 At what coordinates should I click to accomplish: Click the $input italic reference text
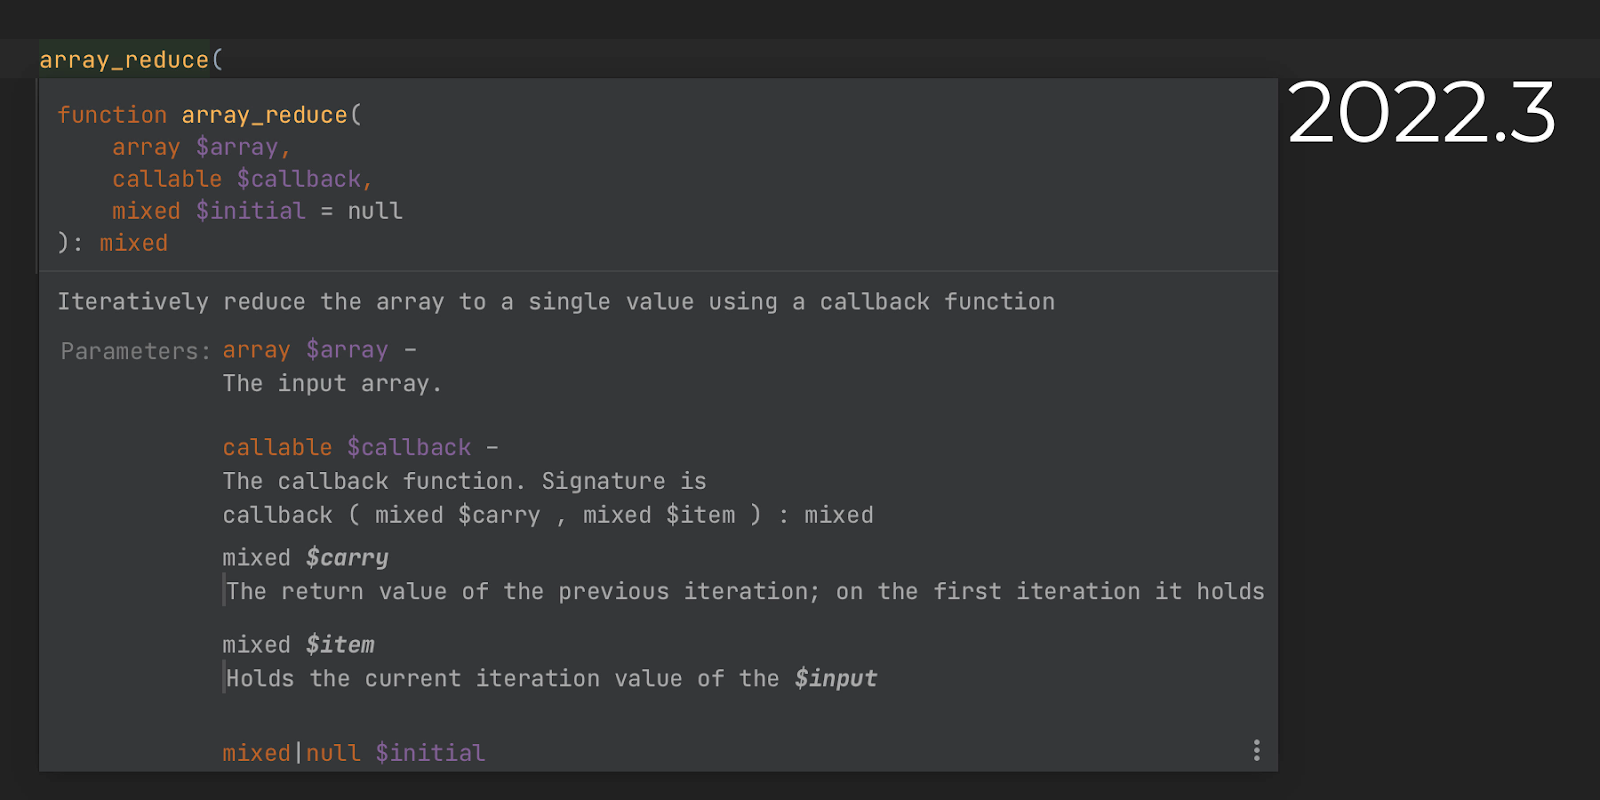coord(836,678)
